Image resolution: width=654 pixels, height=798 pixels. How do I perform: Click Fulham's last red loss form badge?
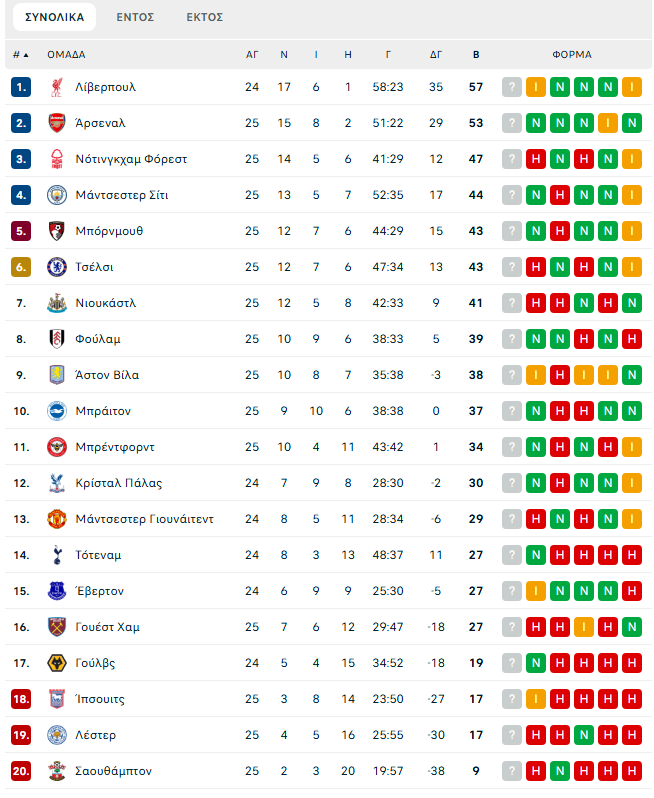630,339
